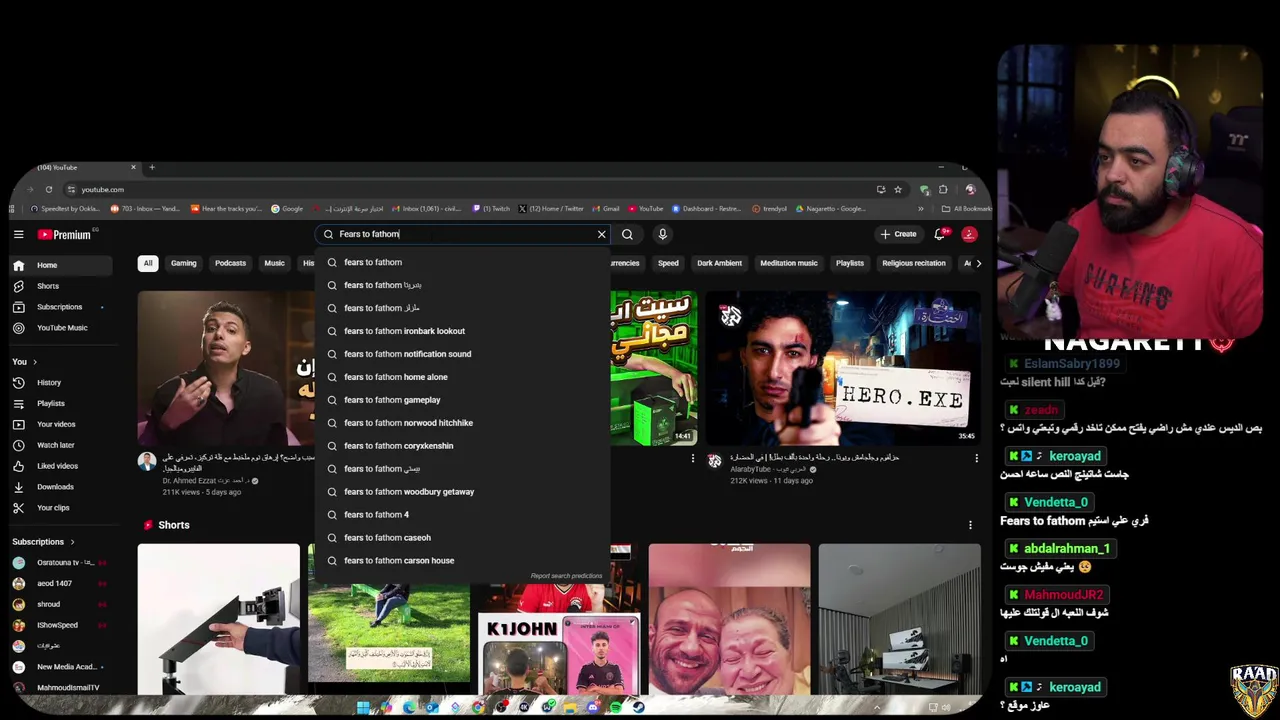Open the Create button
The image size is (1280, 720).
[898, 234]
